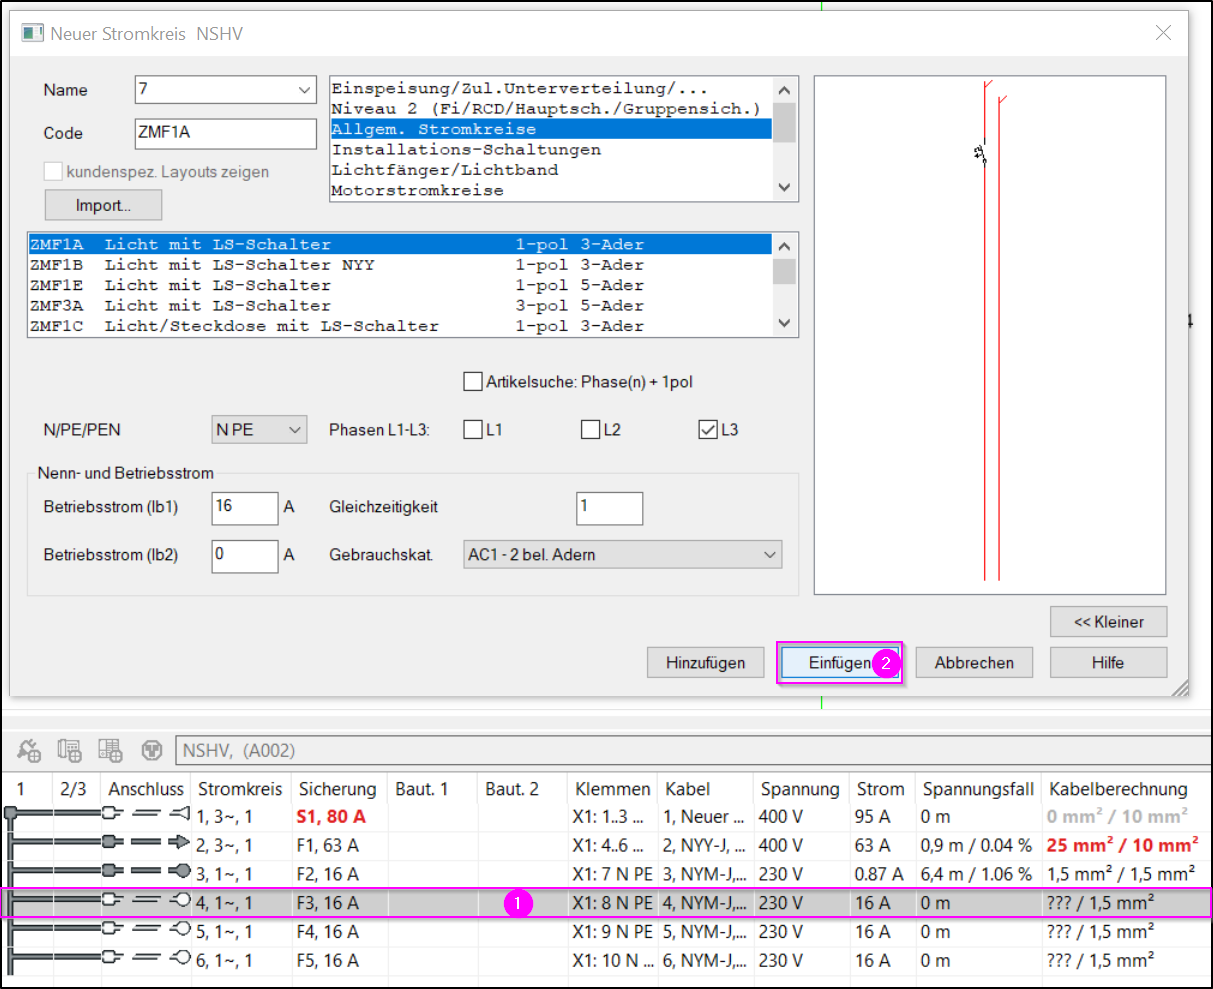Screen dimensions: 1213x989
Task: Select ZMF1A Licht mit LS-Schalter layout
Action: point(400,245)
